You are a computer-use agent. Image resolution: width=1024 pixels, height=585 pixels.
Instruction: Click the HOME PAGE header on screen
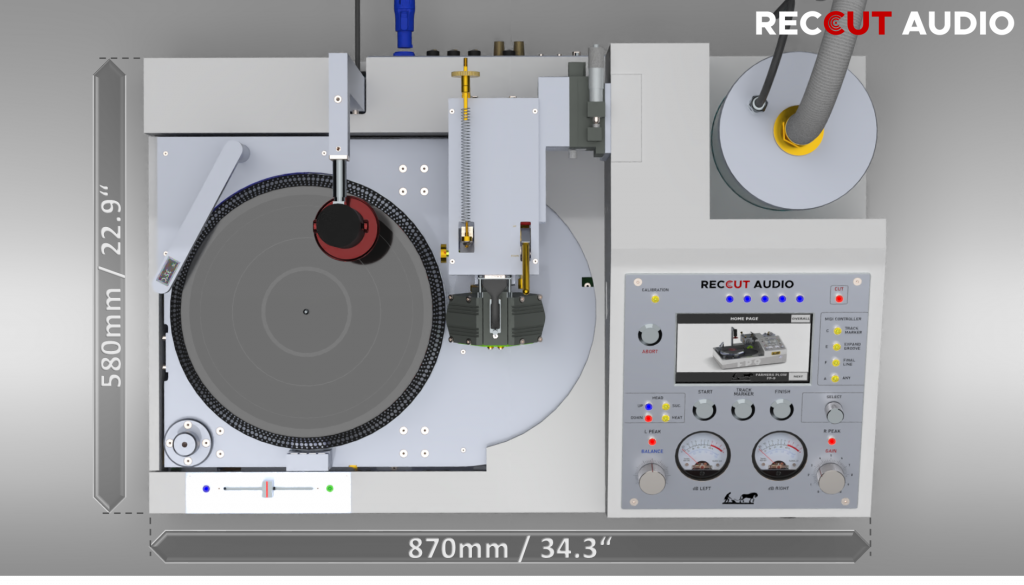(744, 318)
